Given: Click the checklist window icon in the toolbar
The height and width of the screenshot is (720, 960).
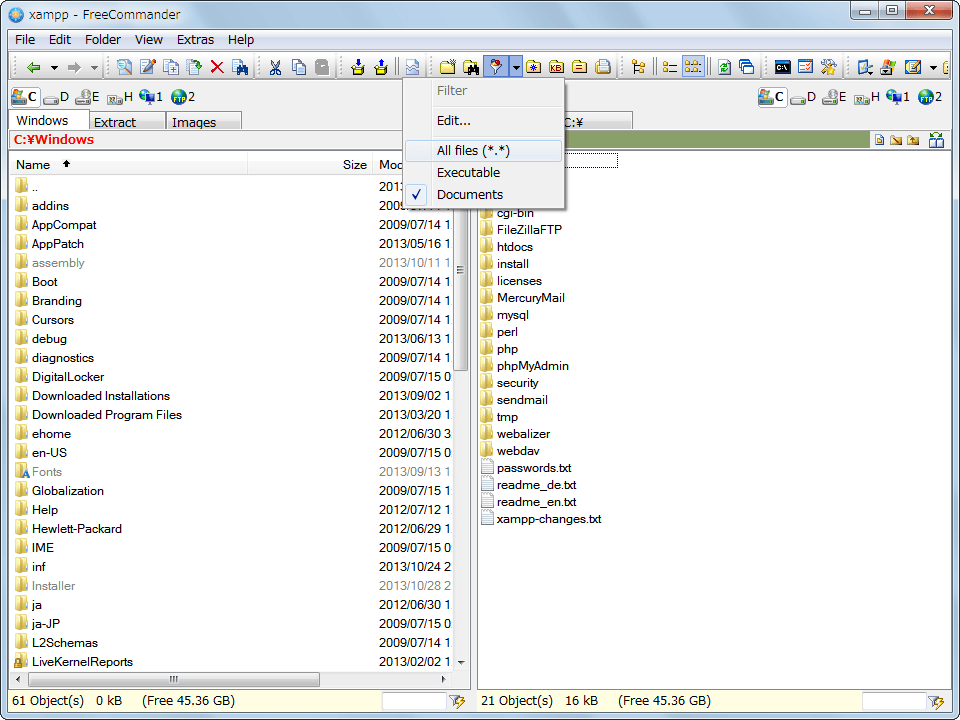Looking at the screenshot, I should [x=806, y=67].
